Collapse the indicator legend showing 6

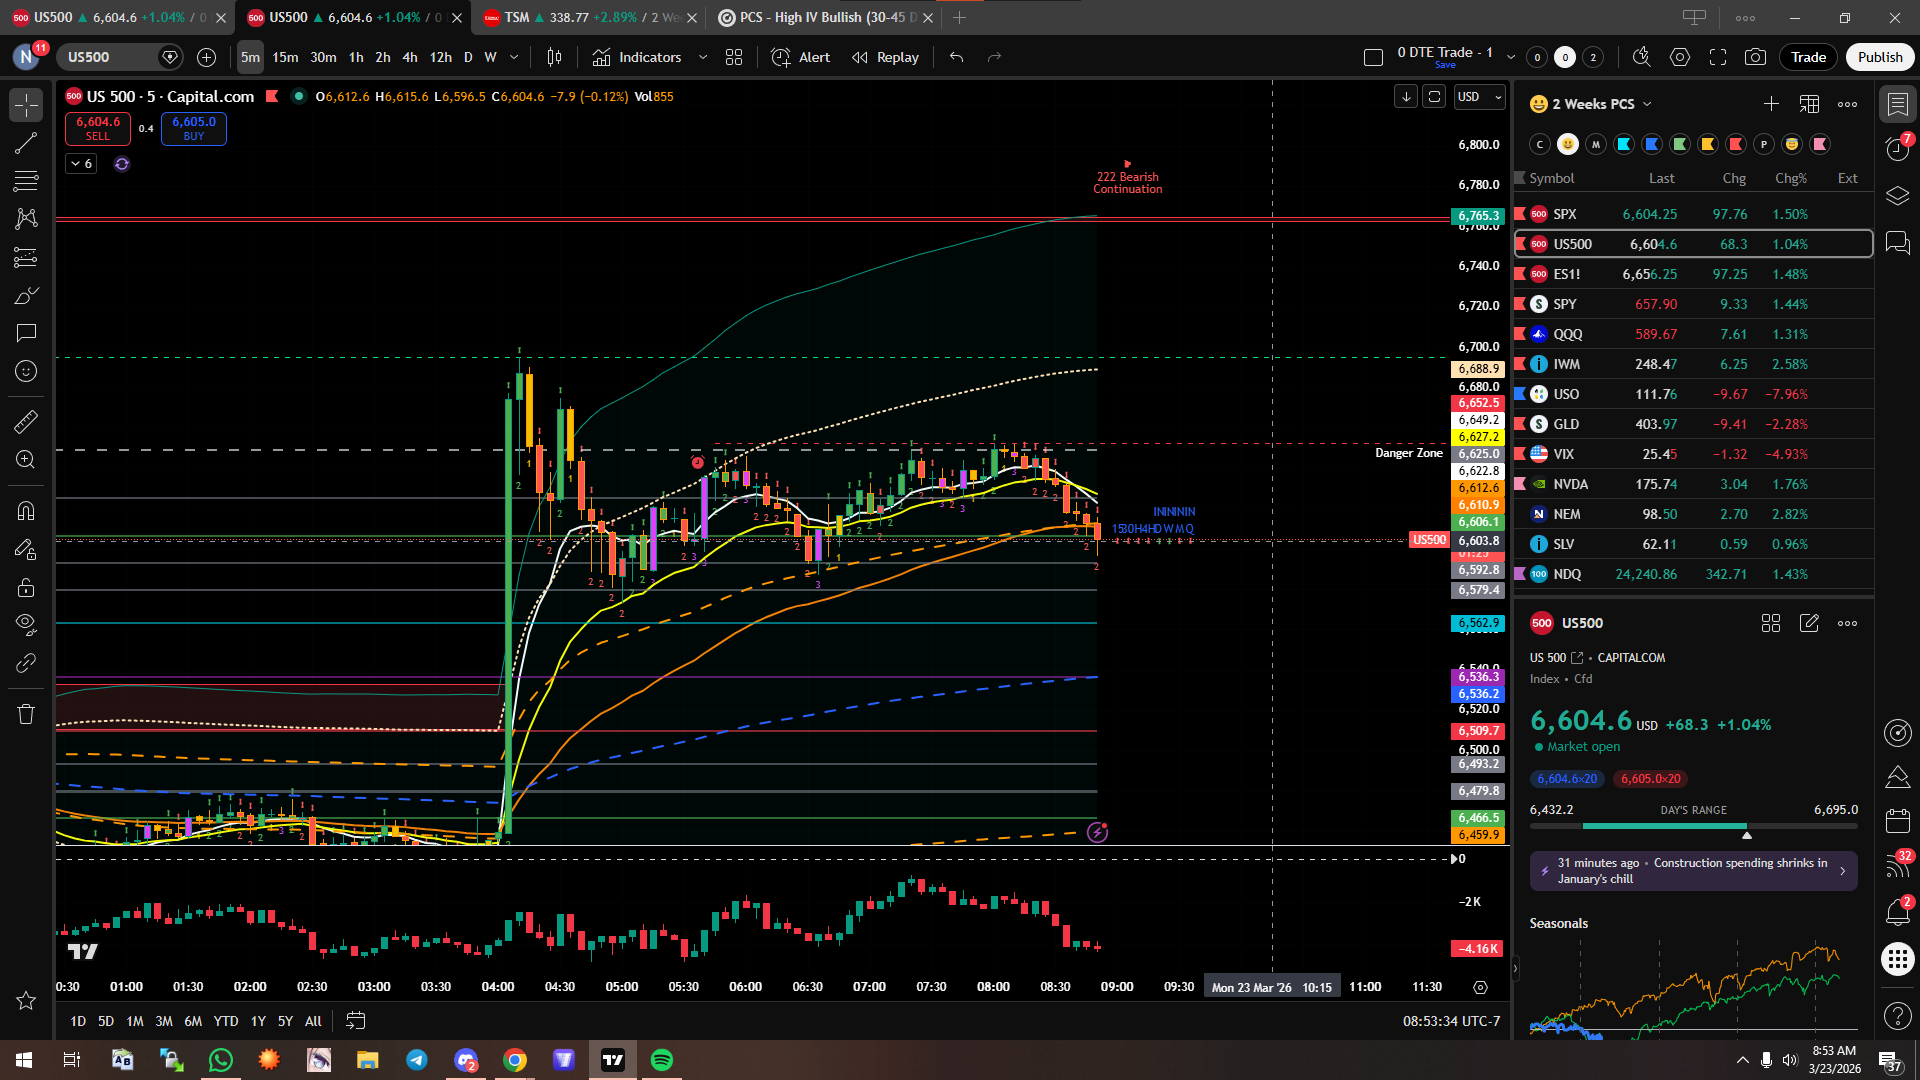coord(81,164)
